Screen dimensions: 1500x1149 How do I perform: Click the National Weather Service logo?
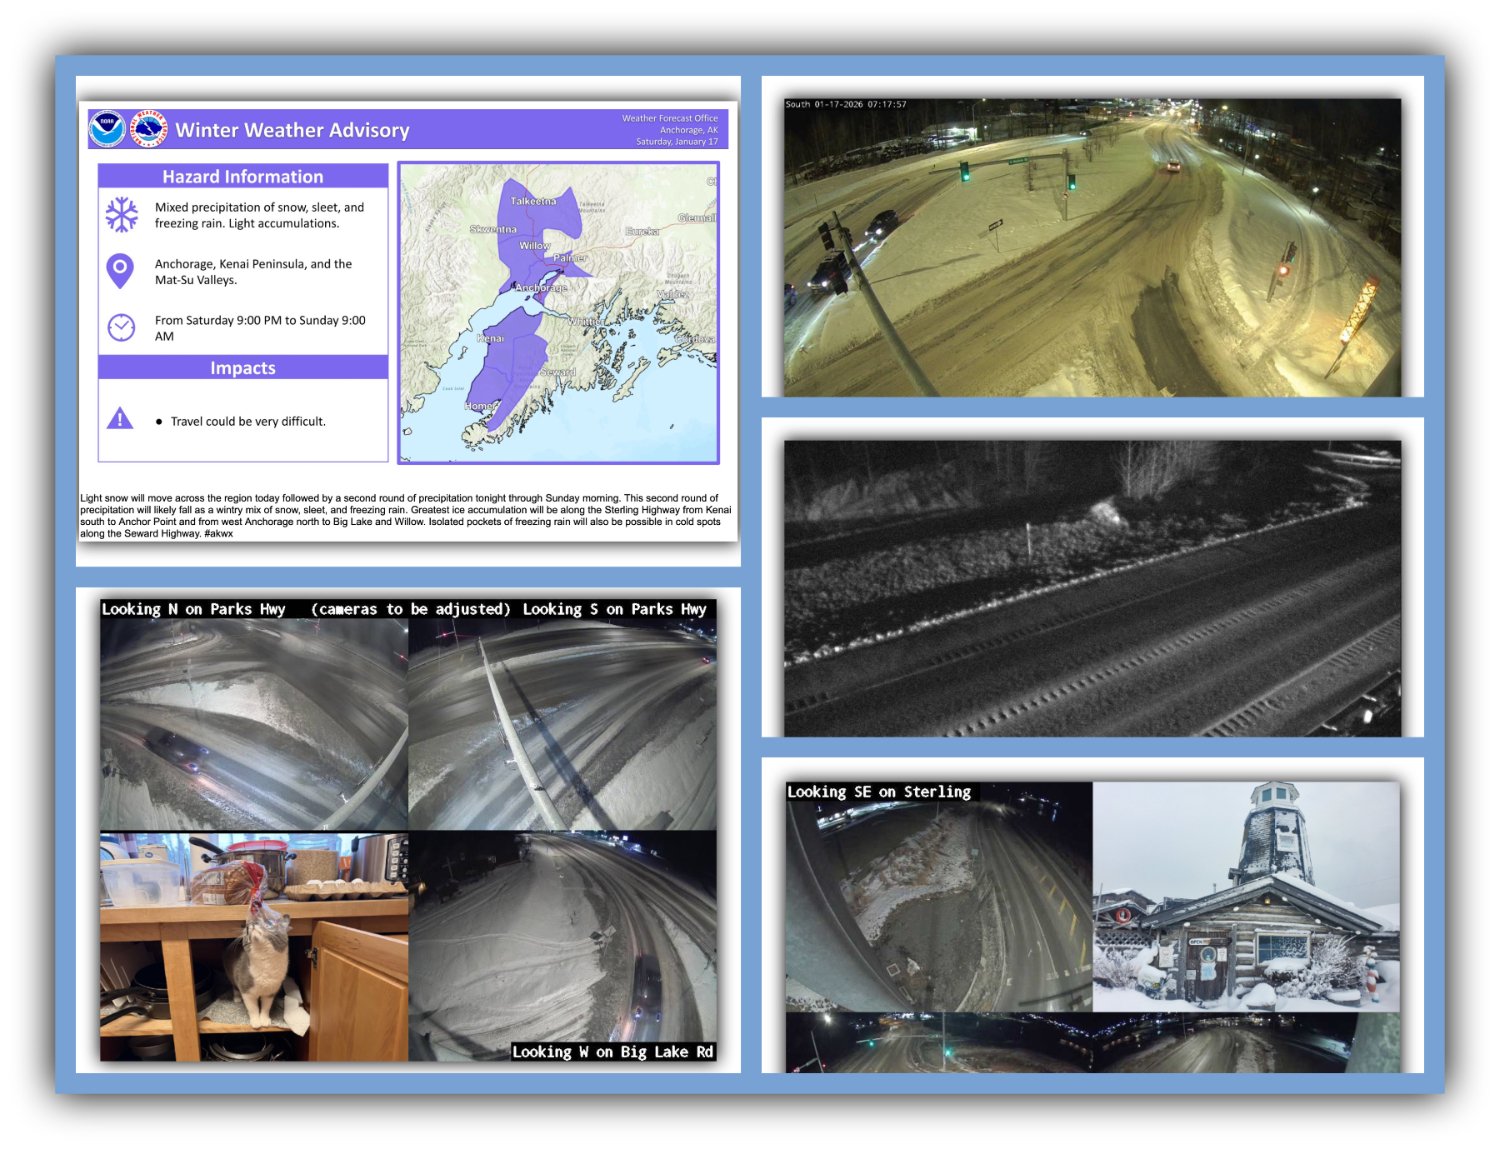(150, 129)
